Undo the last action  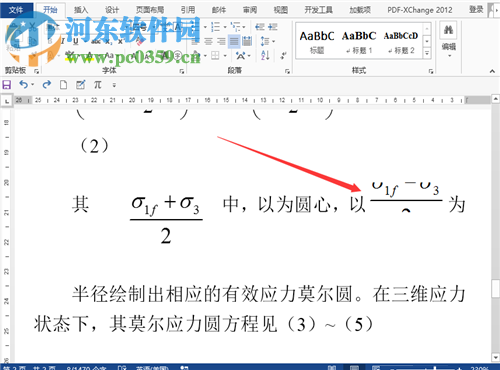[24, 85]
